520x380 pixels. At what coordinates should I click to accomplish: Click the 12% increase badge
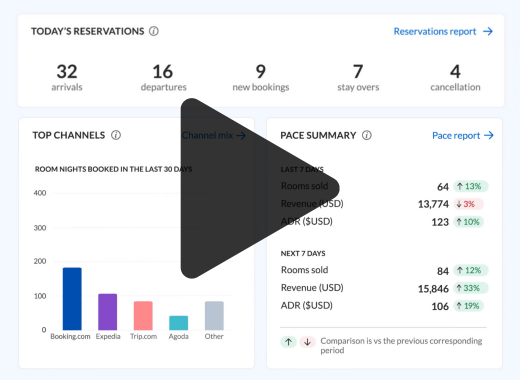click(x=470, y=270)
